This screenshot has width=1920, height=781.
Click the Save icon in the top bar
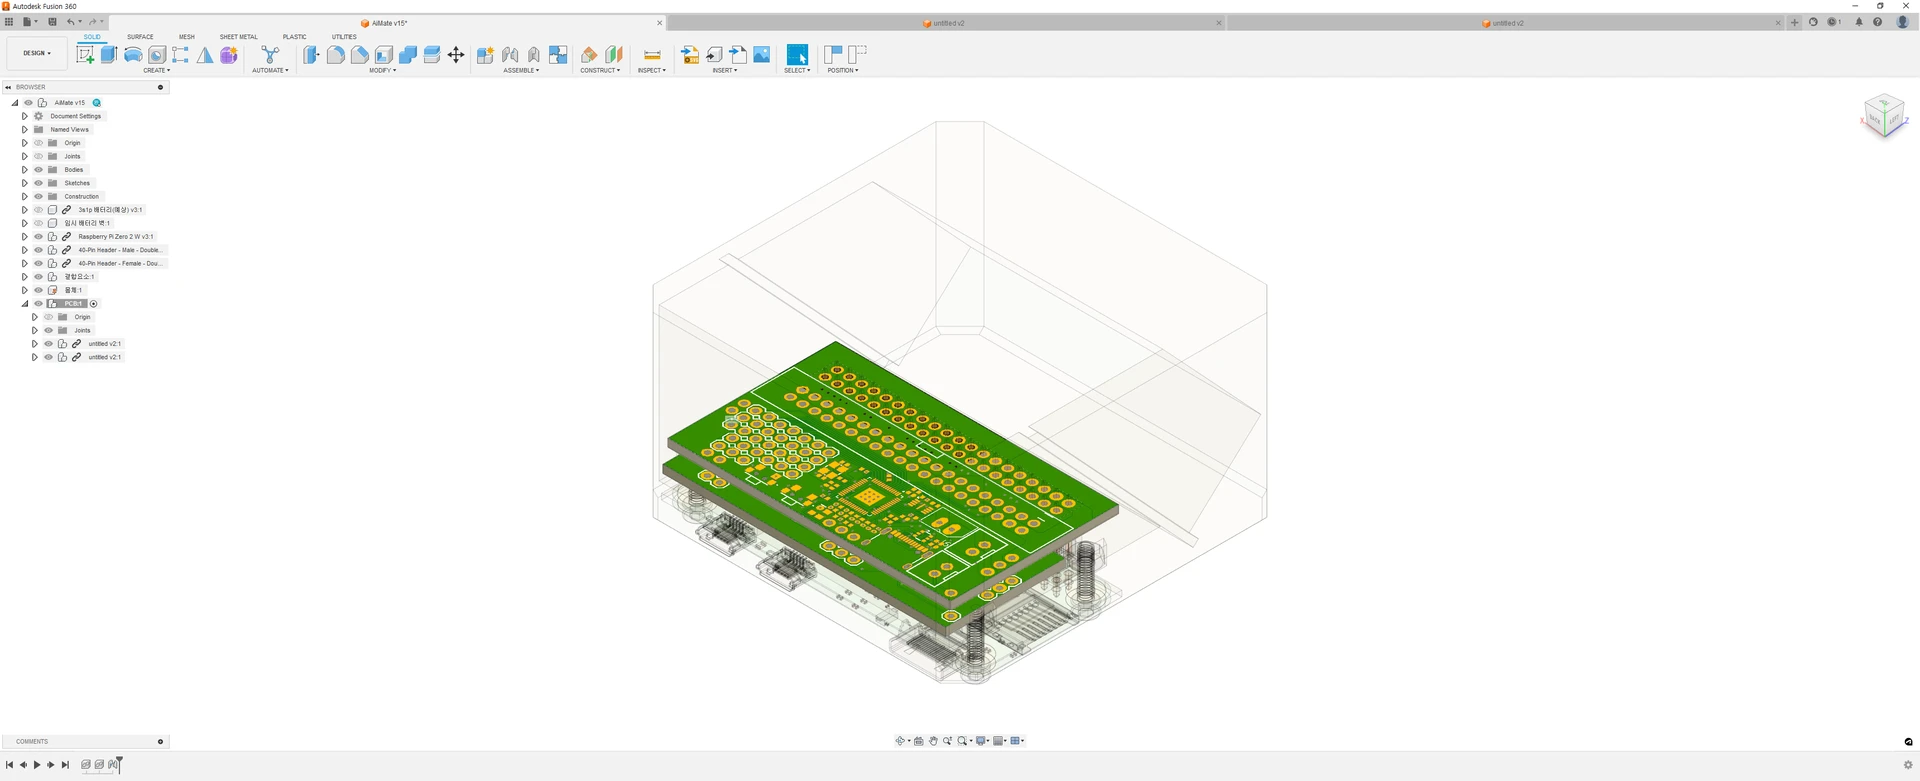pos(53,22)
